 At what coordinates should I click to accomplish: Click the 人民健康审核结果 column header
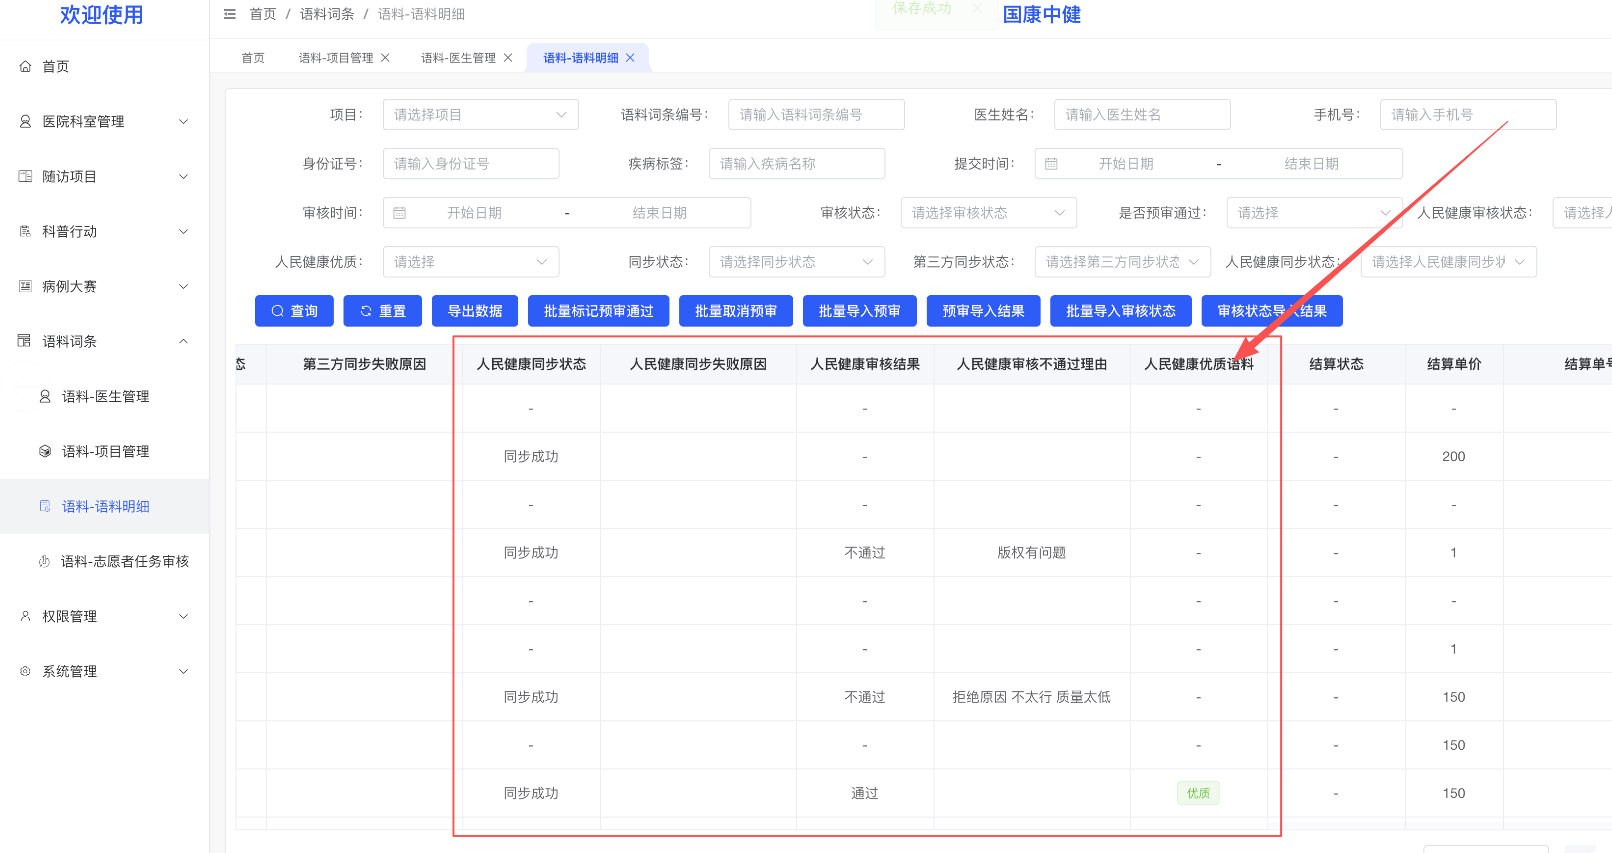865,364
